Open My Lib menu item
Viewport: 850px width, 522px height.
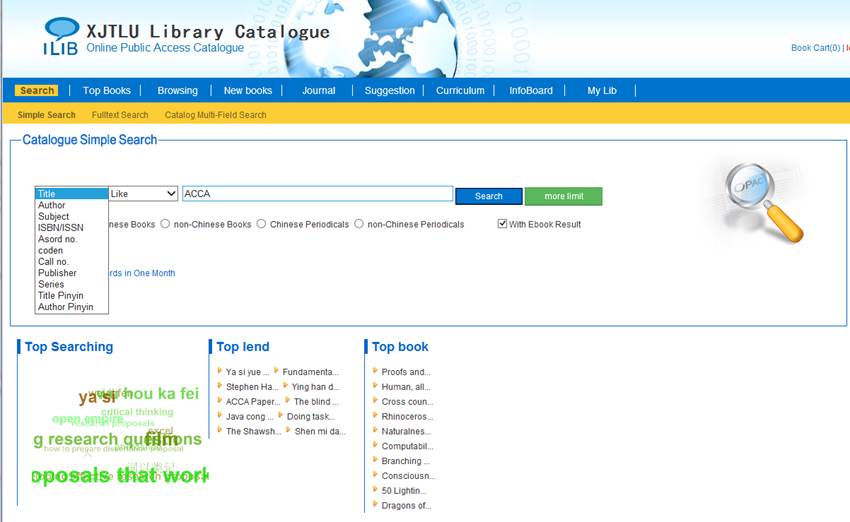point(602,91)
